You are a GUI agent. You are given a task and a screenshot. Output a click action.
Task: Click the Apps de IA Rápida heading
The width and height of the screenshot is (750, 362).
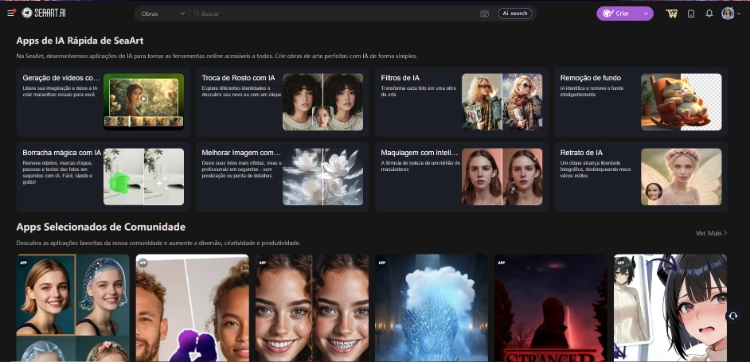pos(80,41)
